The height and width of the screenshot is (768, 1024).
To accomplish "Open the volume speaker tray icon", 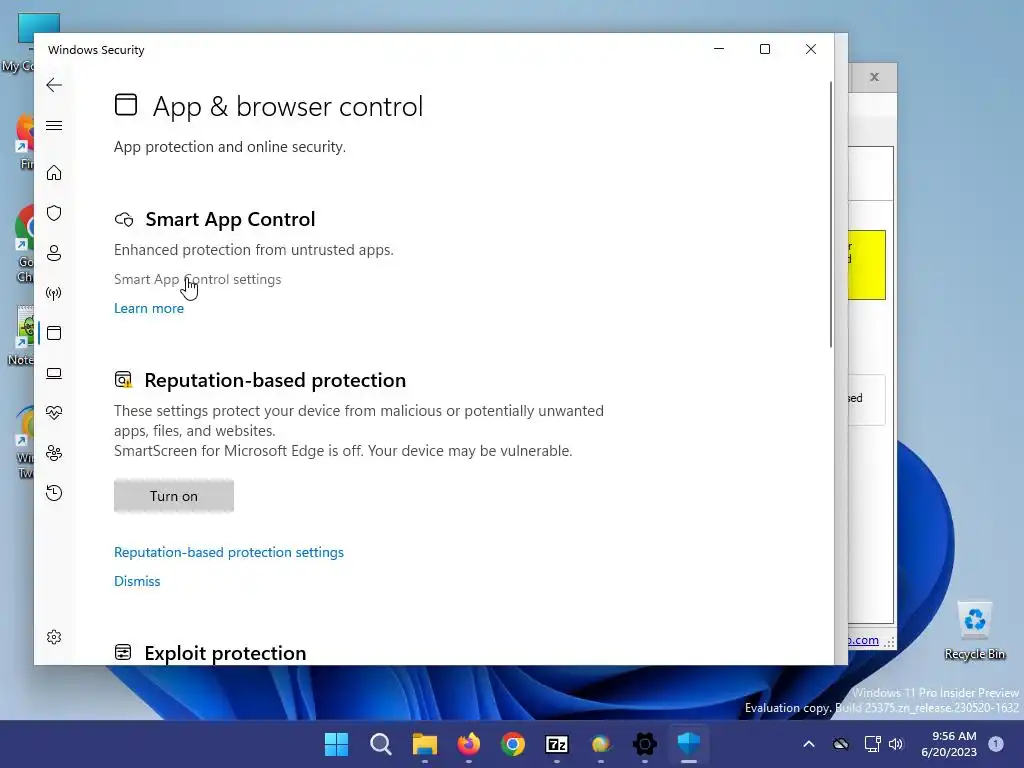I will [x=896, y=744].
